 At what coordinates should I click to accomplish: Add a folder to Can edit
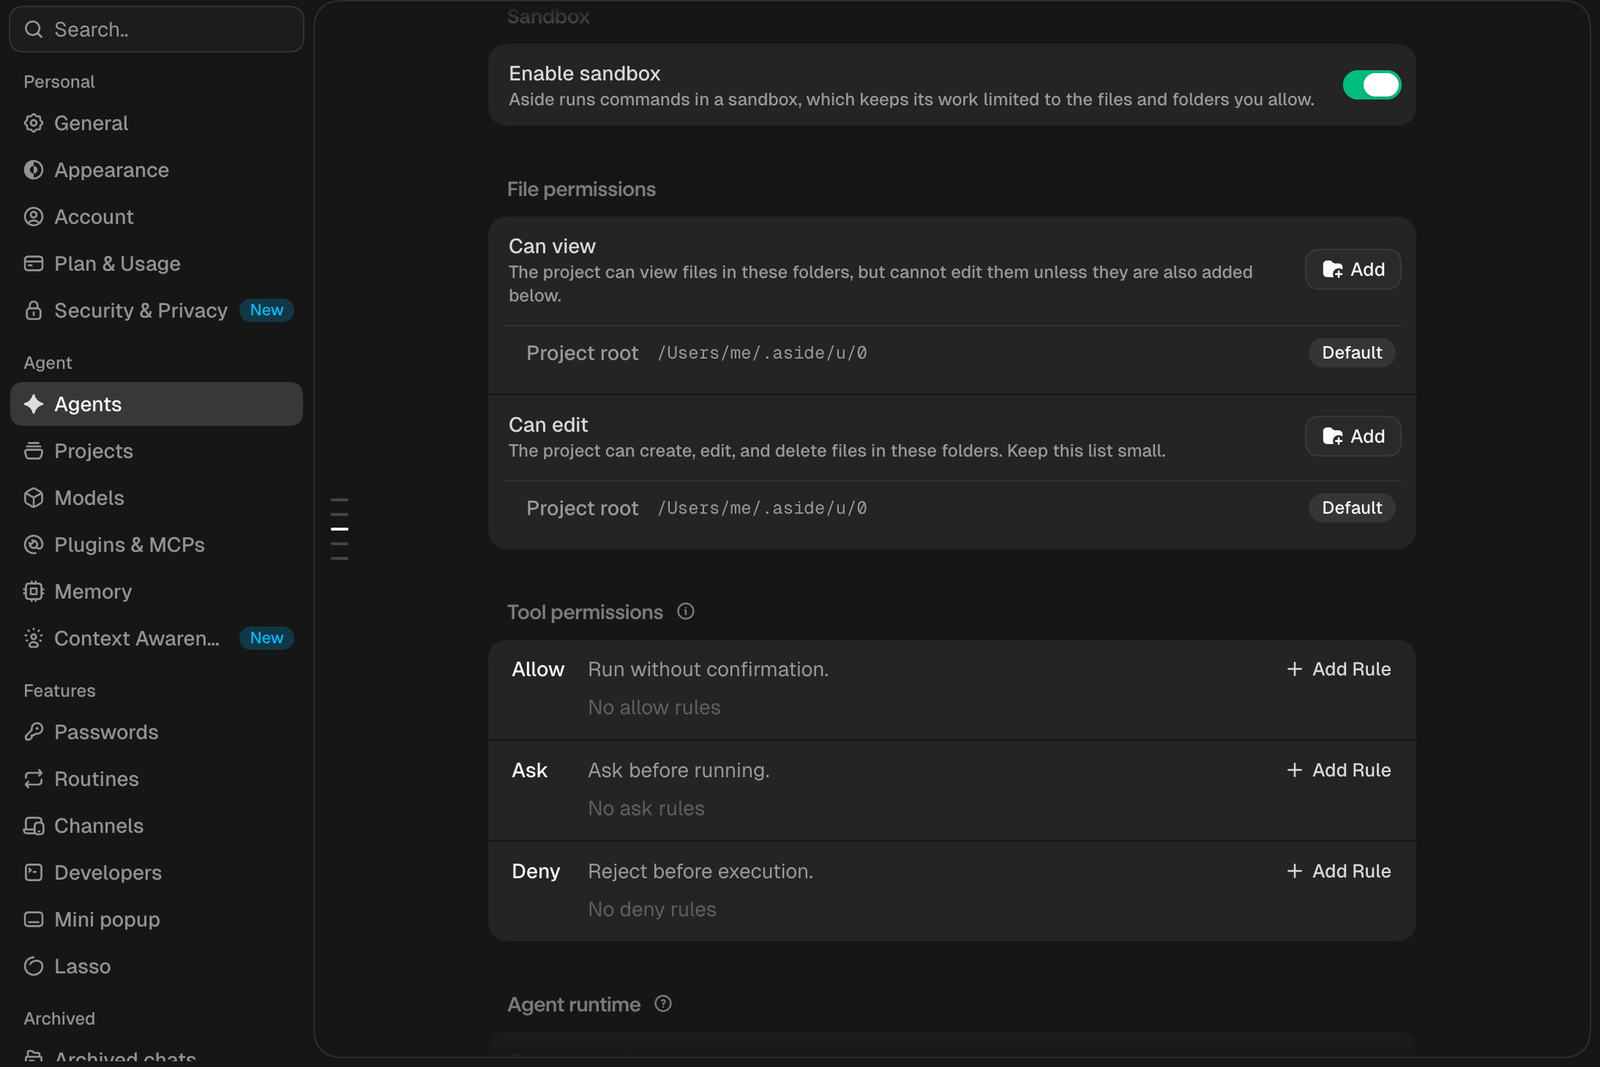pyautogui.click(x=1353, y=436)
